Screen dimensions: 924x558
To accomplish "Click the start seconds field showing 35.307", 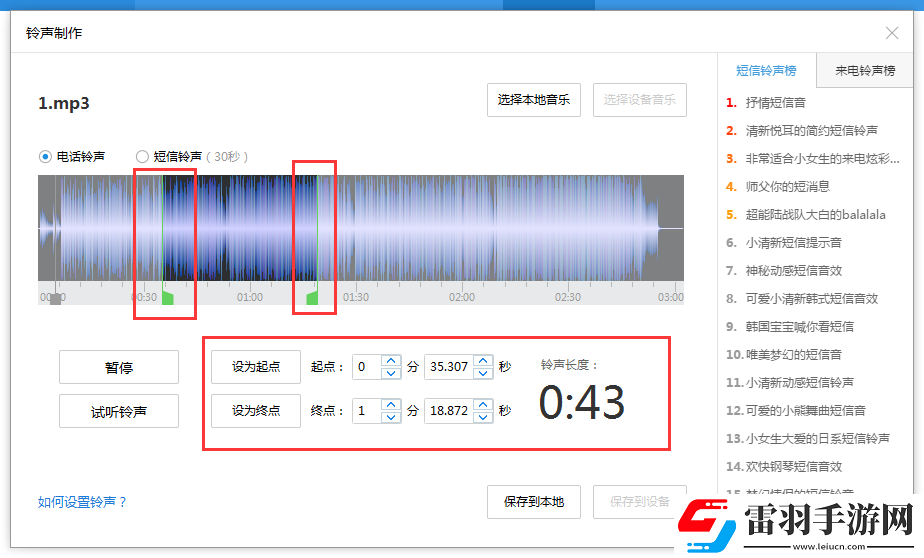I will coord(449,367).
